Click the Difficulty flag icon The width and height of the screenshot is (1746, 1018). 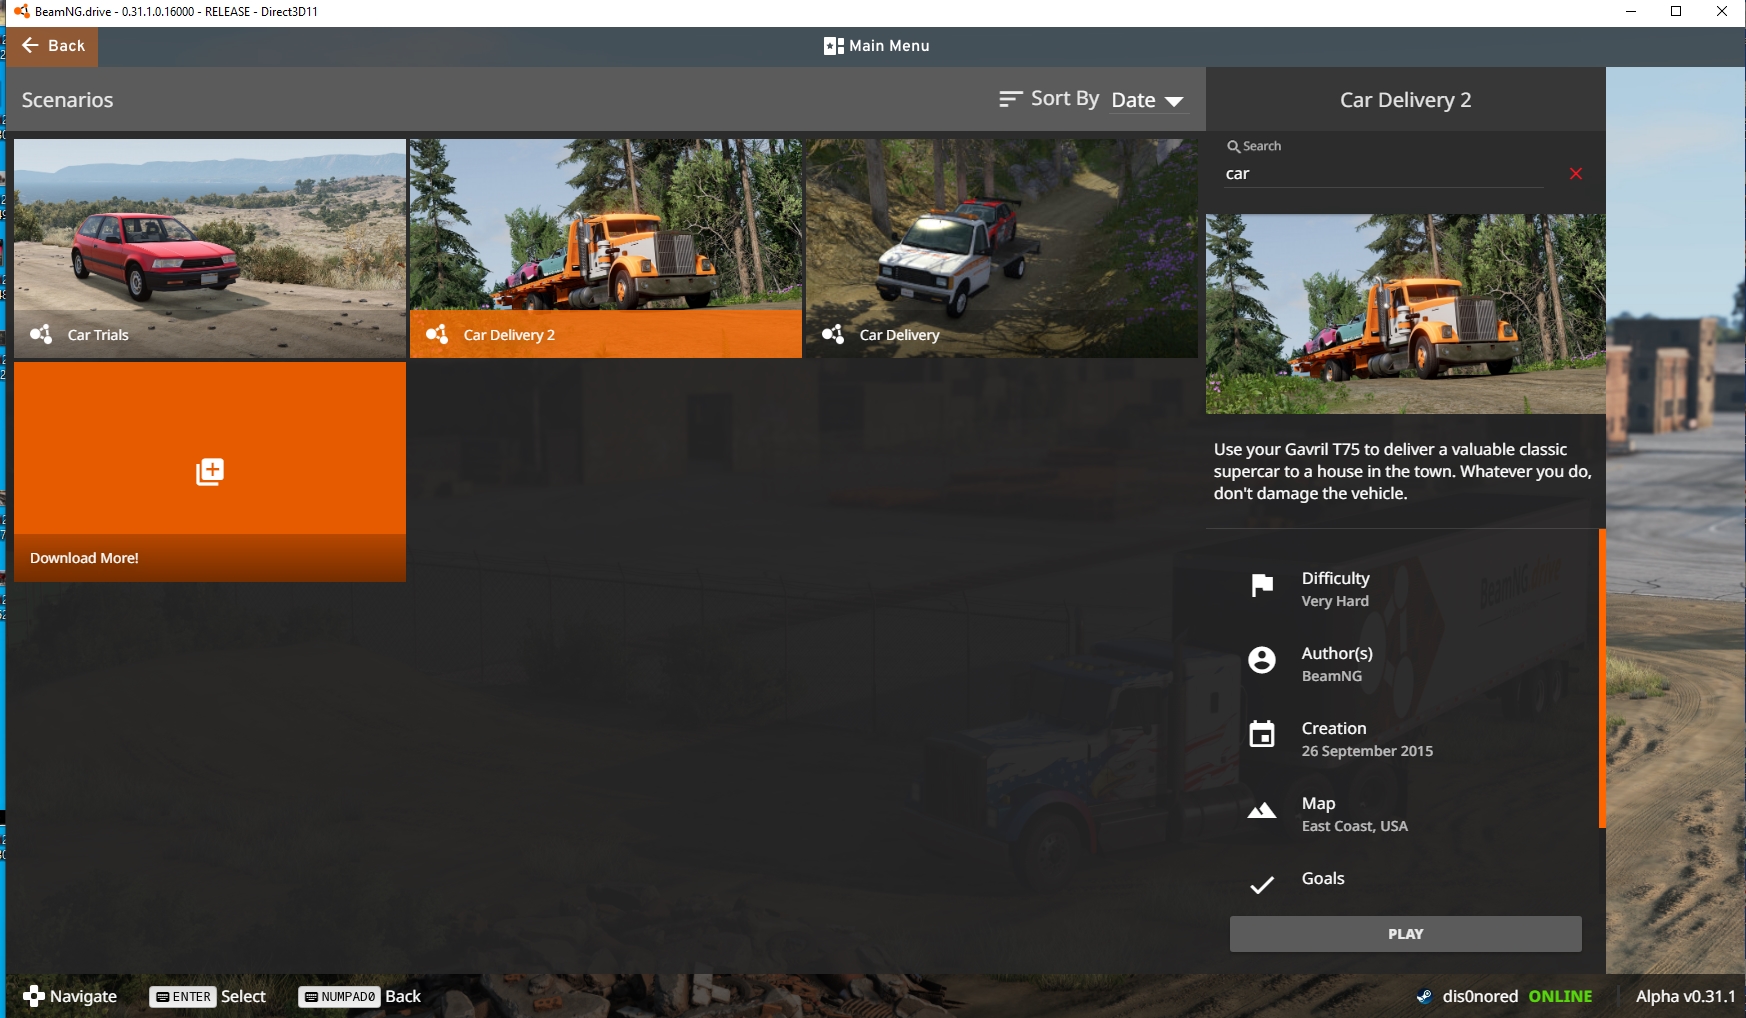[1262, 585]
